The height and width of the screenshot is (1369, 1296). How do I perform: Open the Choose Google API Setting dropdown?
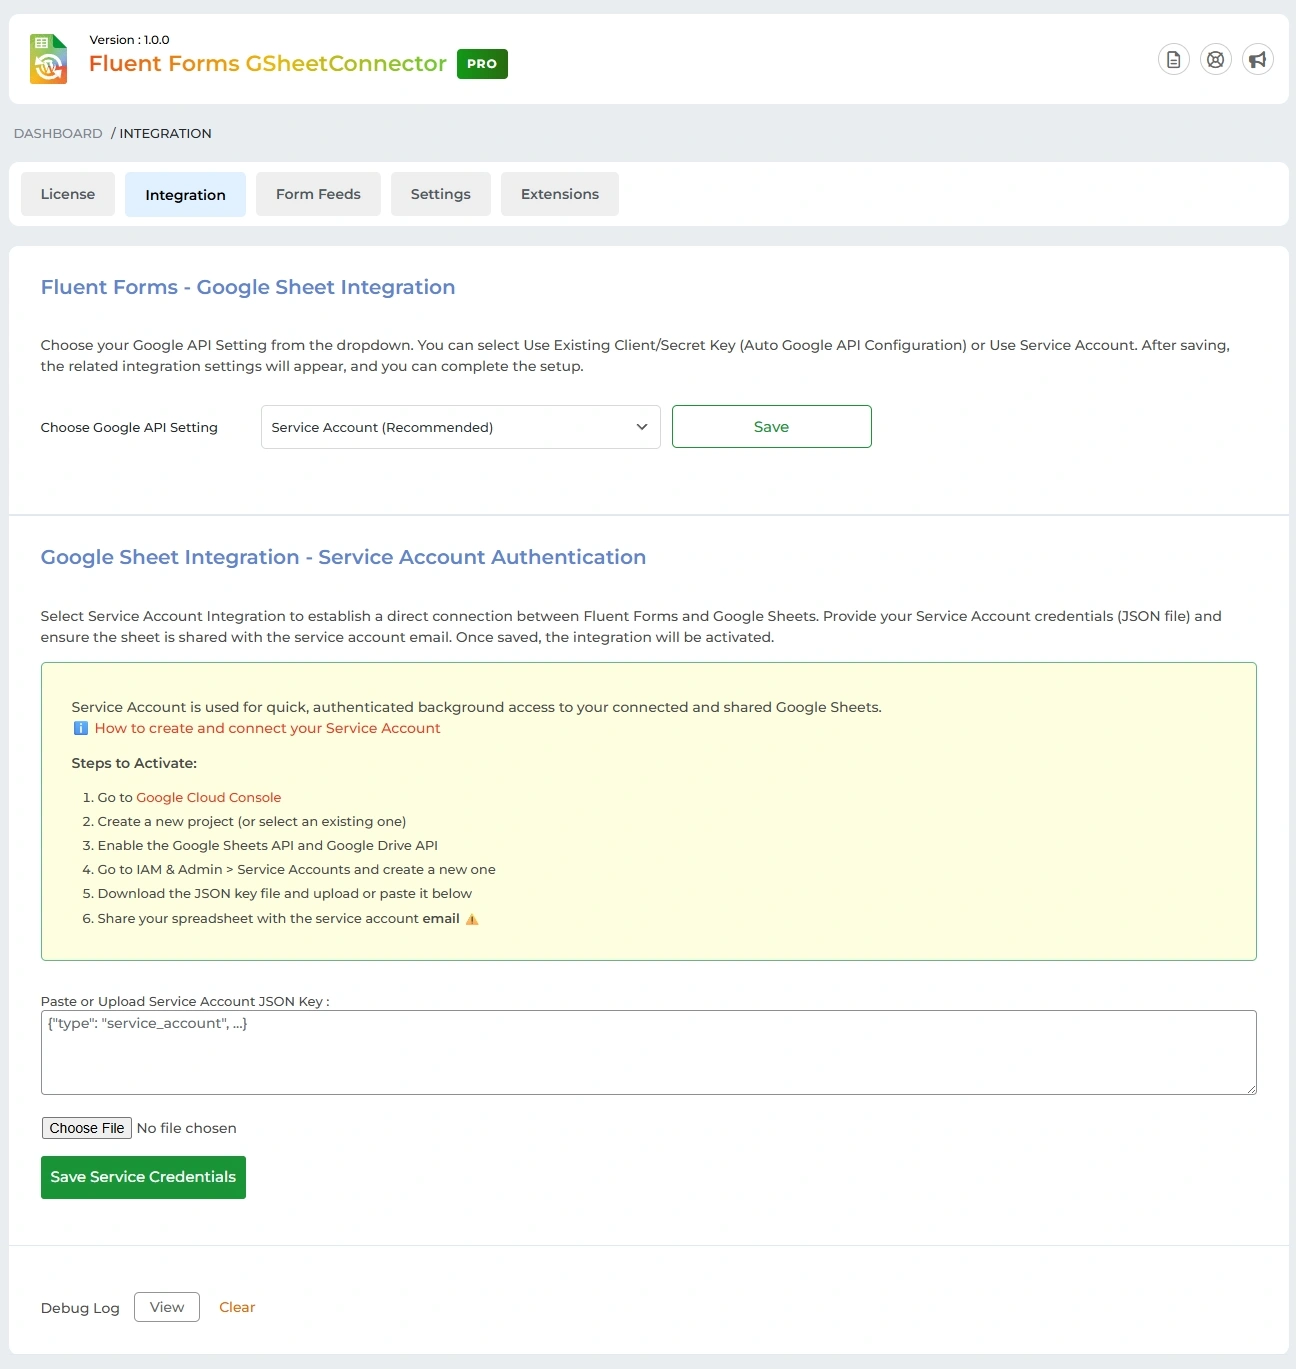point(461,427)
